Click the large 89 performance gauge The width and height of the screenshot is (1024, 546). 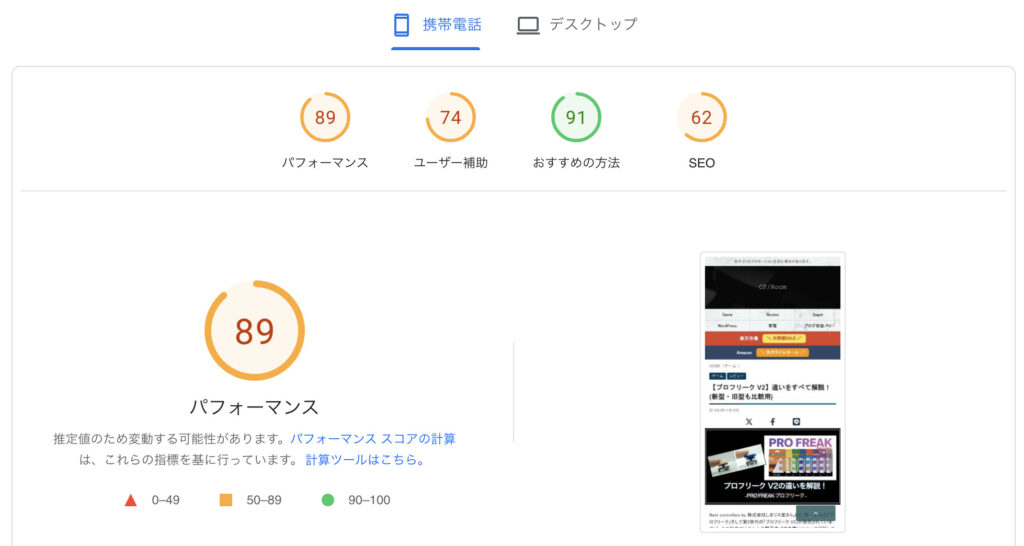[254, 330]
